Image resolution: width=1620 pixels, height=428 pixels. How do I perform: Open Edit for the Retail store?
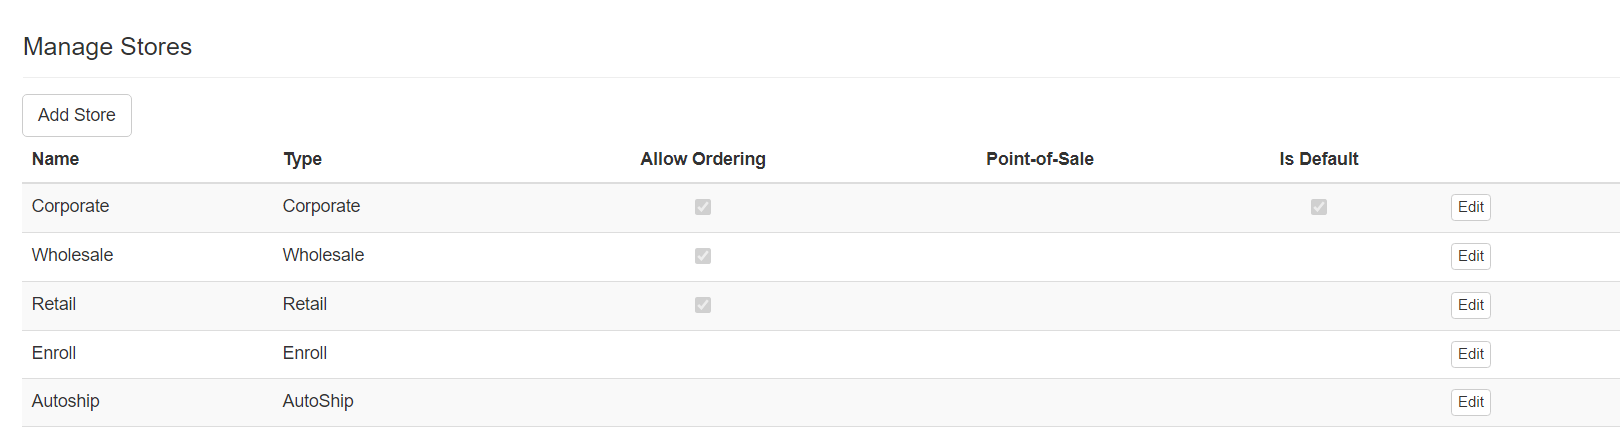(x=1470, y=305)
